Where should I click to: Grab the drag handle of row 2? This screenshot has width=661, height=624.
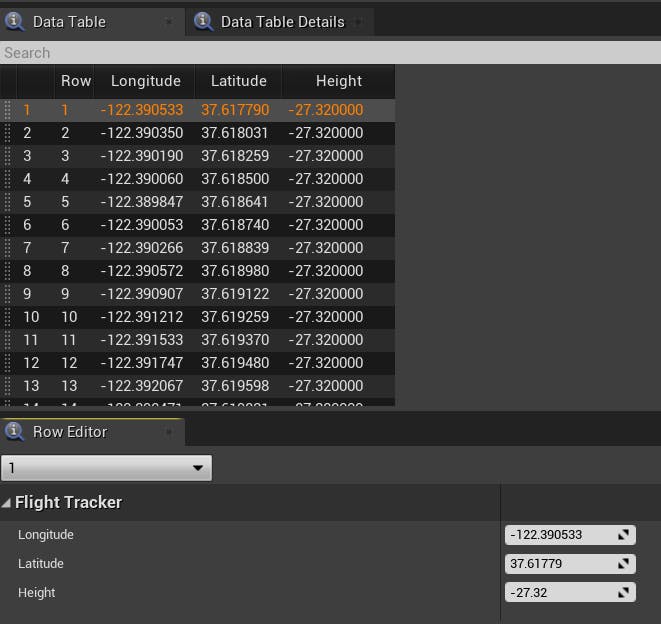tap(7, 133)
